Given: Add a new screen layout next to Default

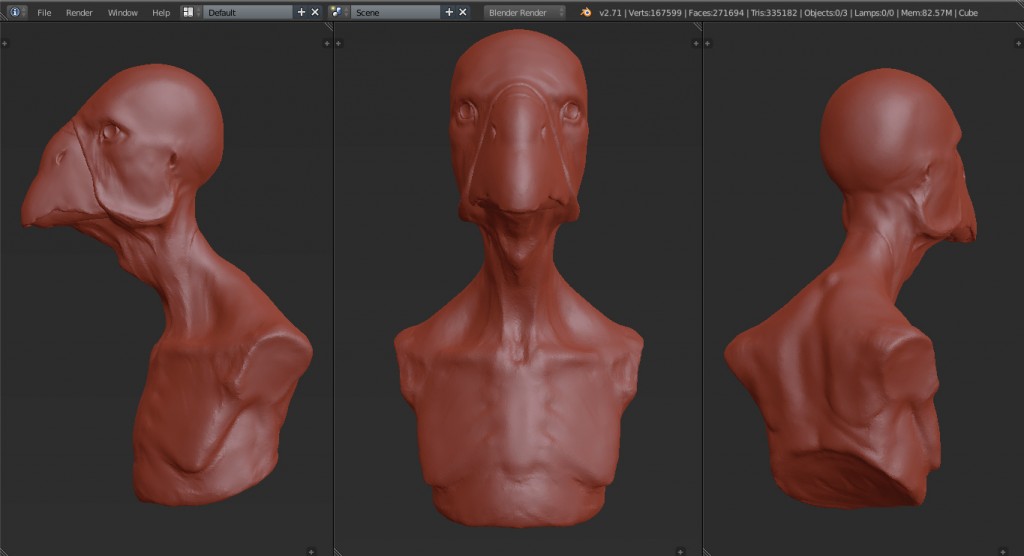Looking at the screenshot, I should 301,12.
